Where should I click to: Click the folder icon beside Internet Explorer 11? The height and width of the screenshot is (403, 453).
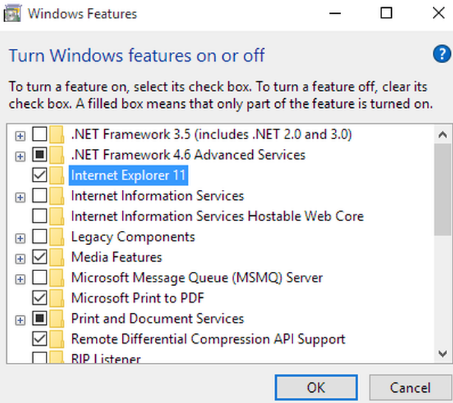click(x=57, y=175)
